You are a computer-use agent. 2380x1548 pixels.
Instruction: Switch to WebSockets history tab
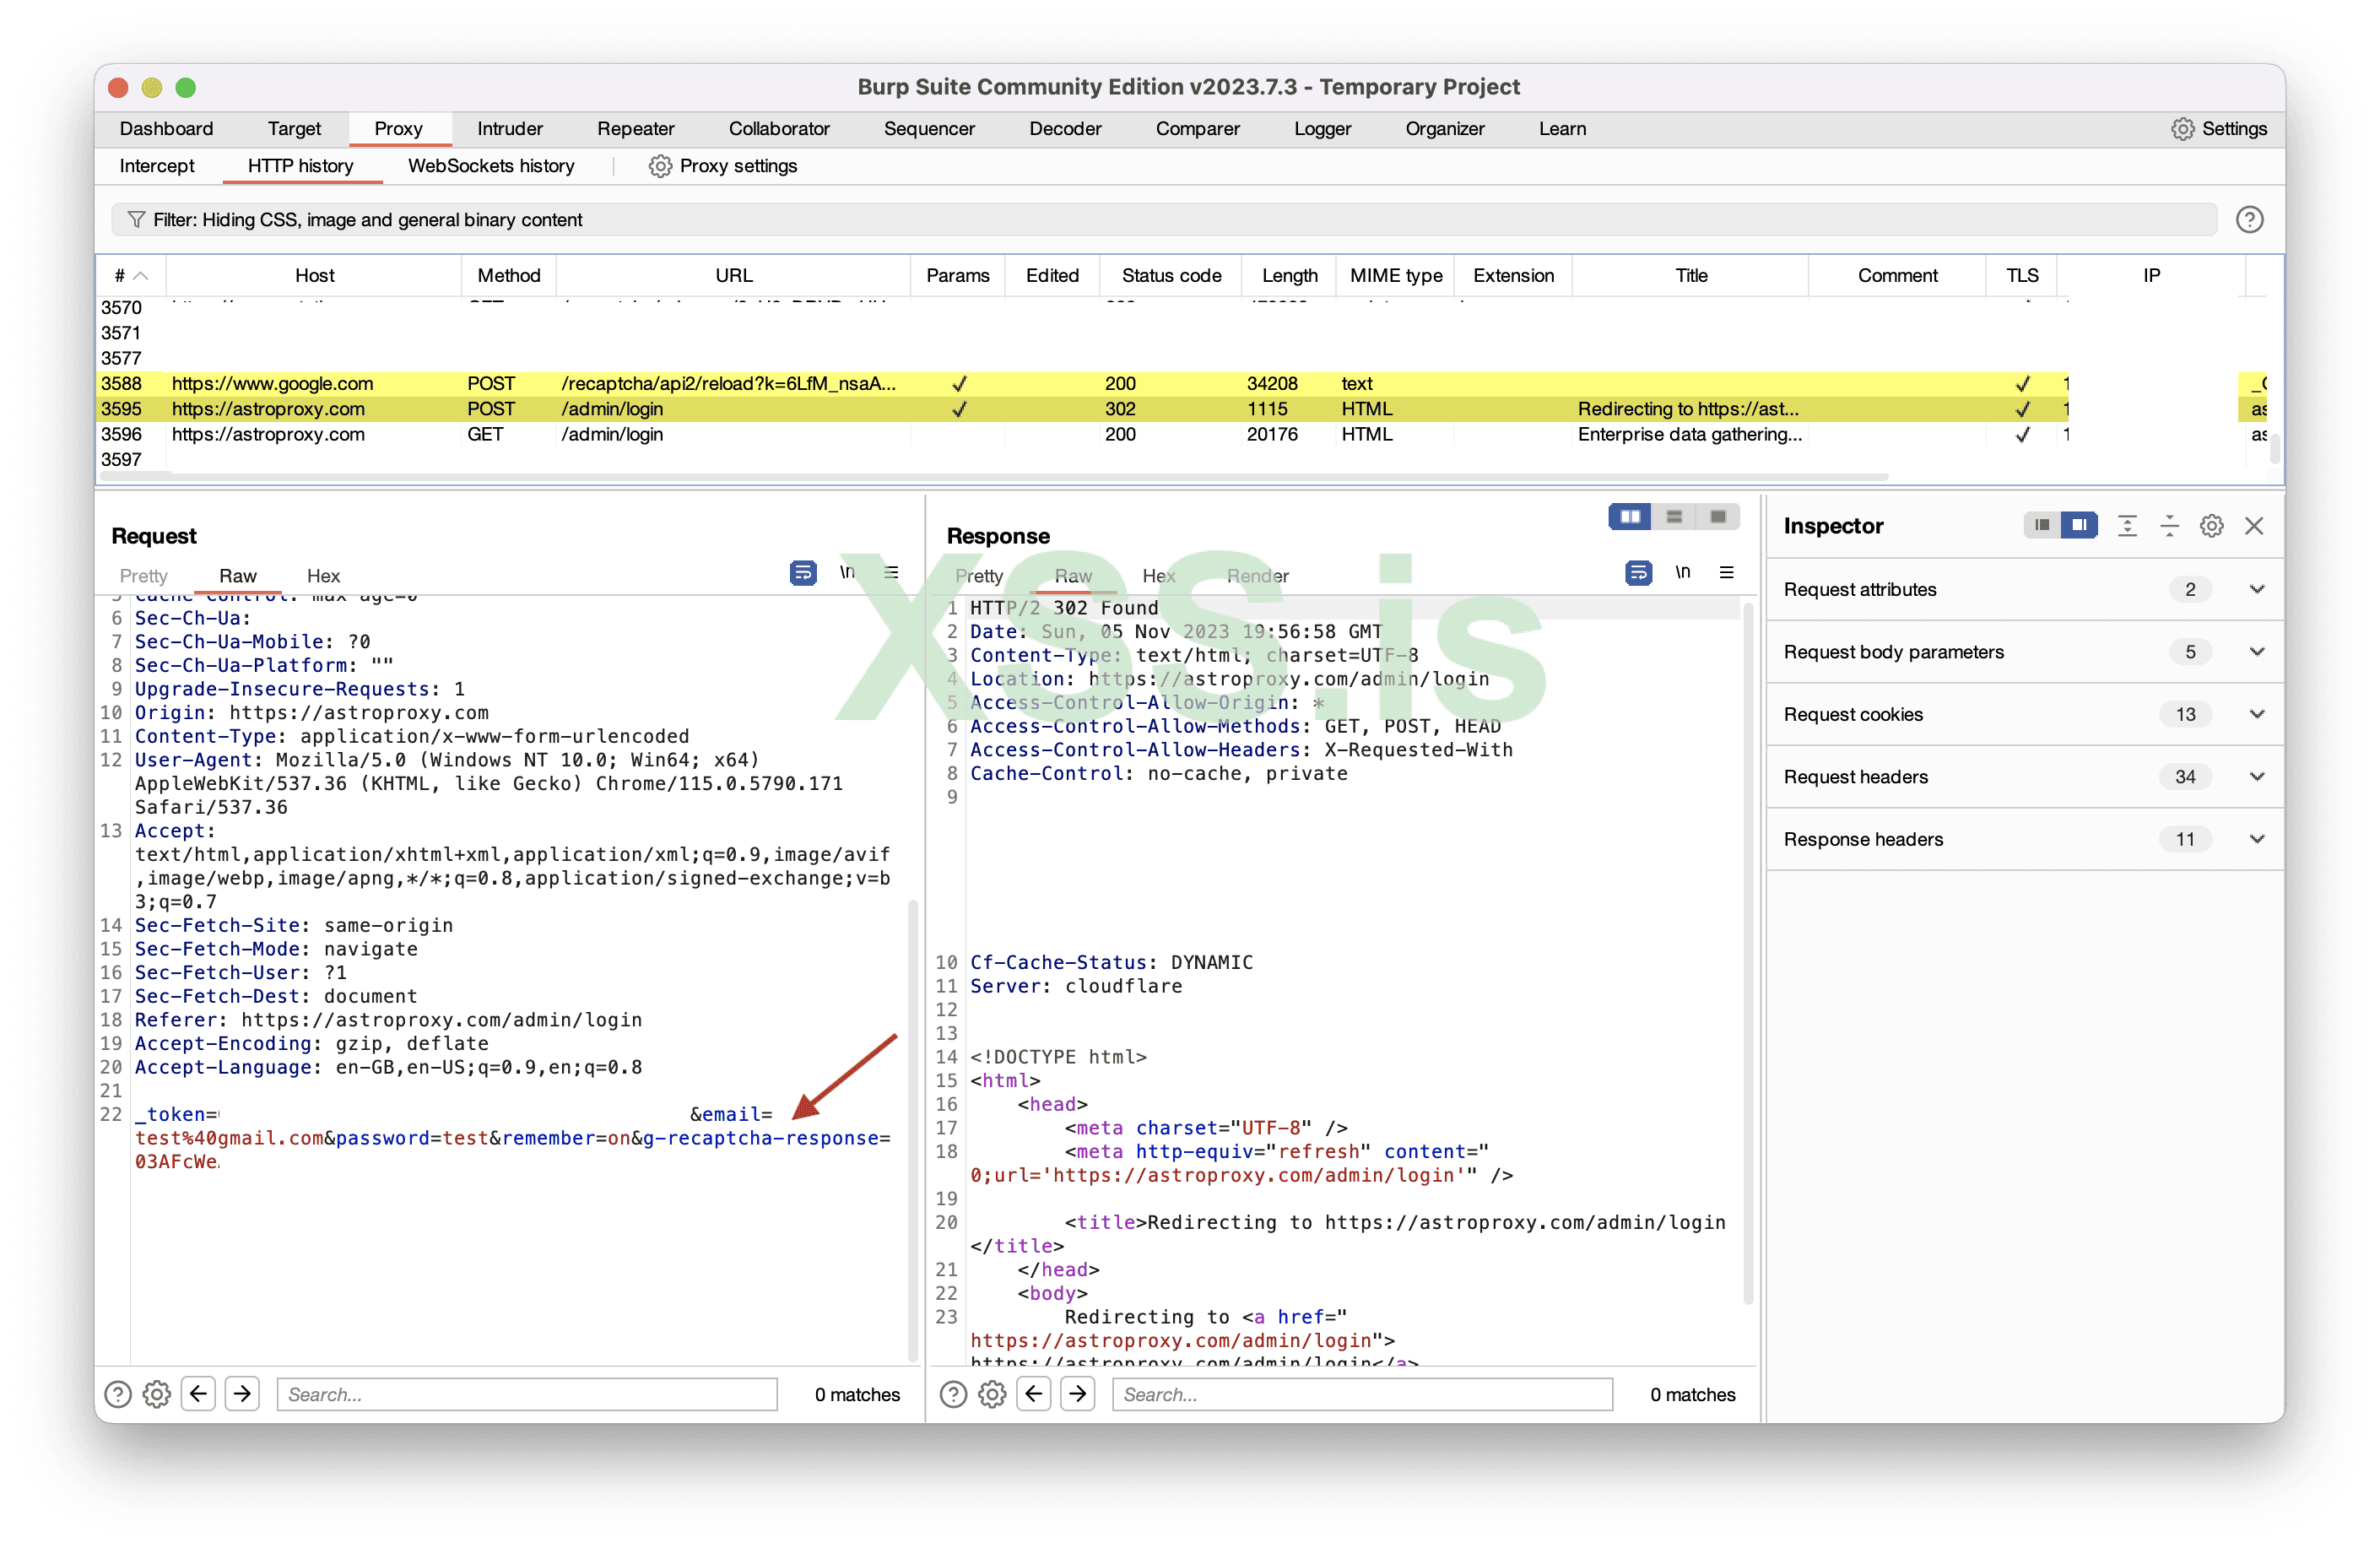coord(491,166)
